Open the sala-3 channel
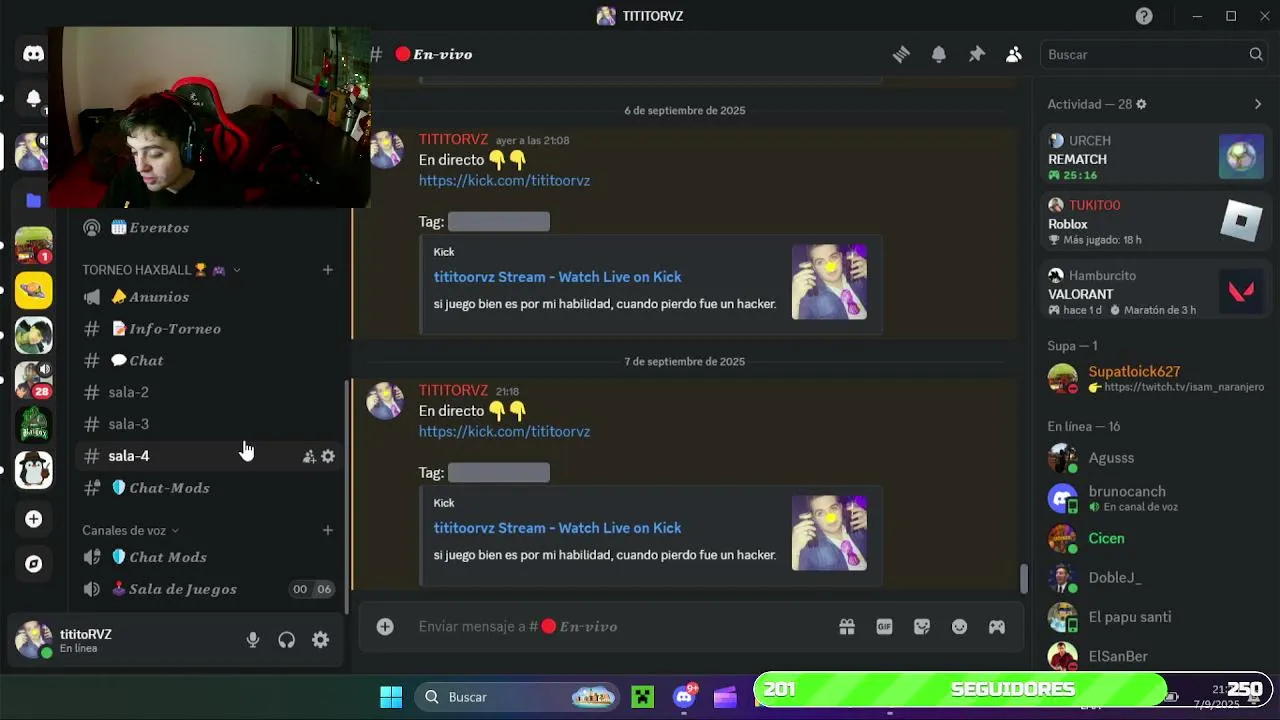The width and height of the screenshot is (1280, 720). point(208,424)
